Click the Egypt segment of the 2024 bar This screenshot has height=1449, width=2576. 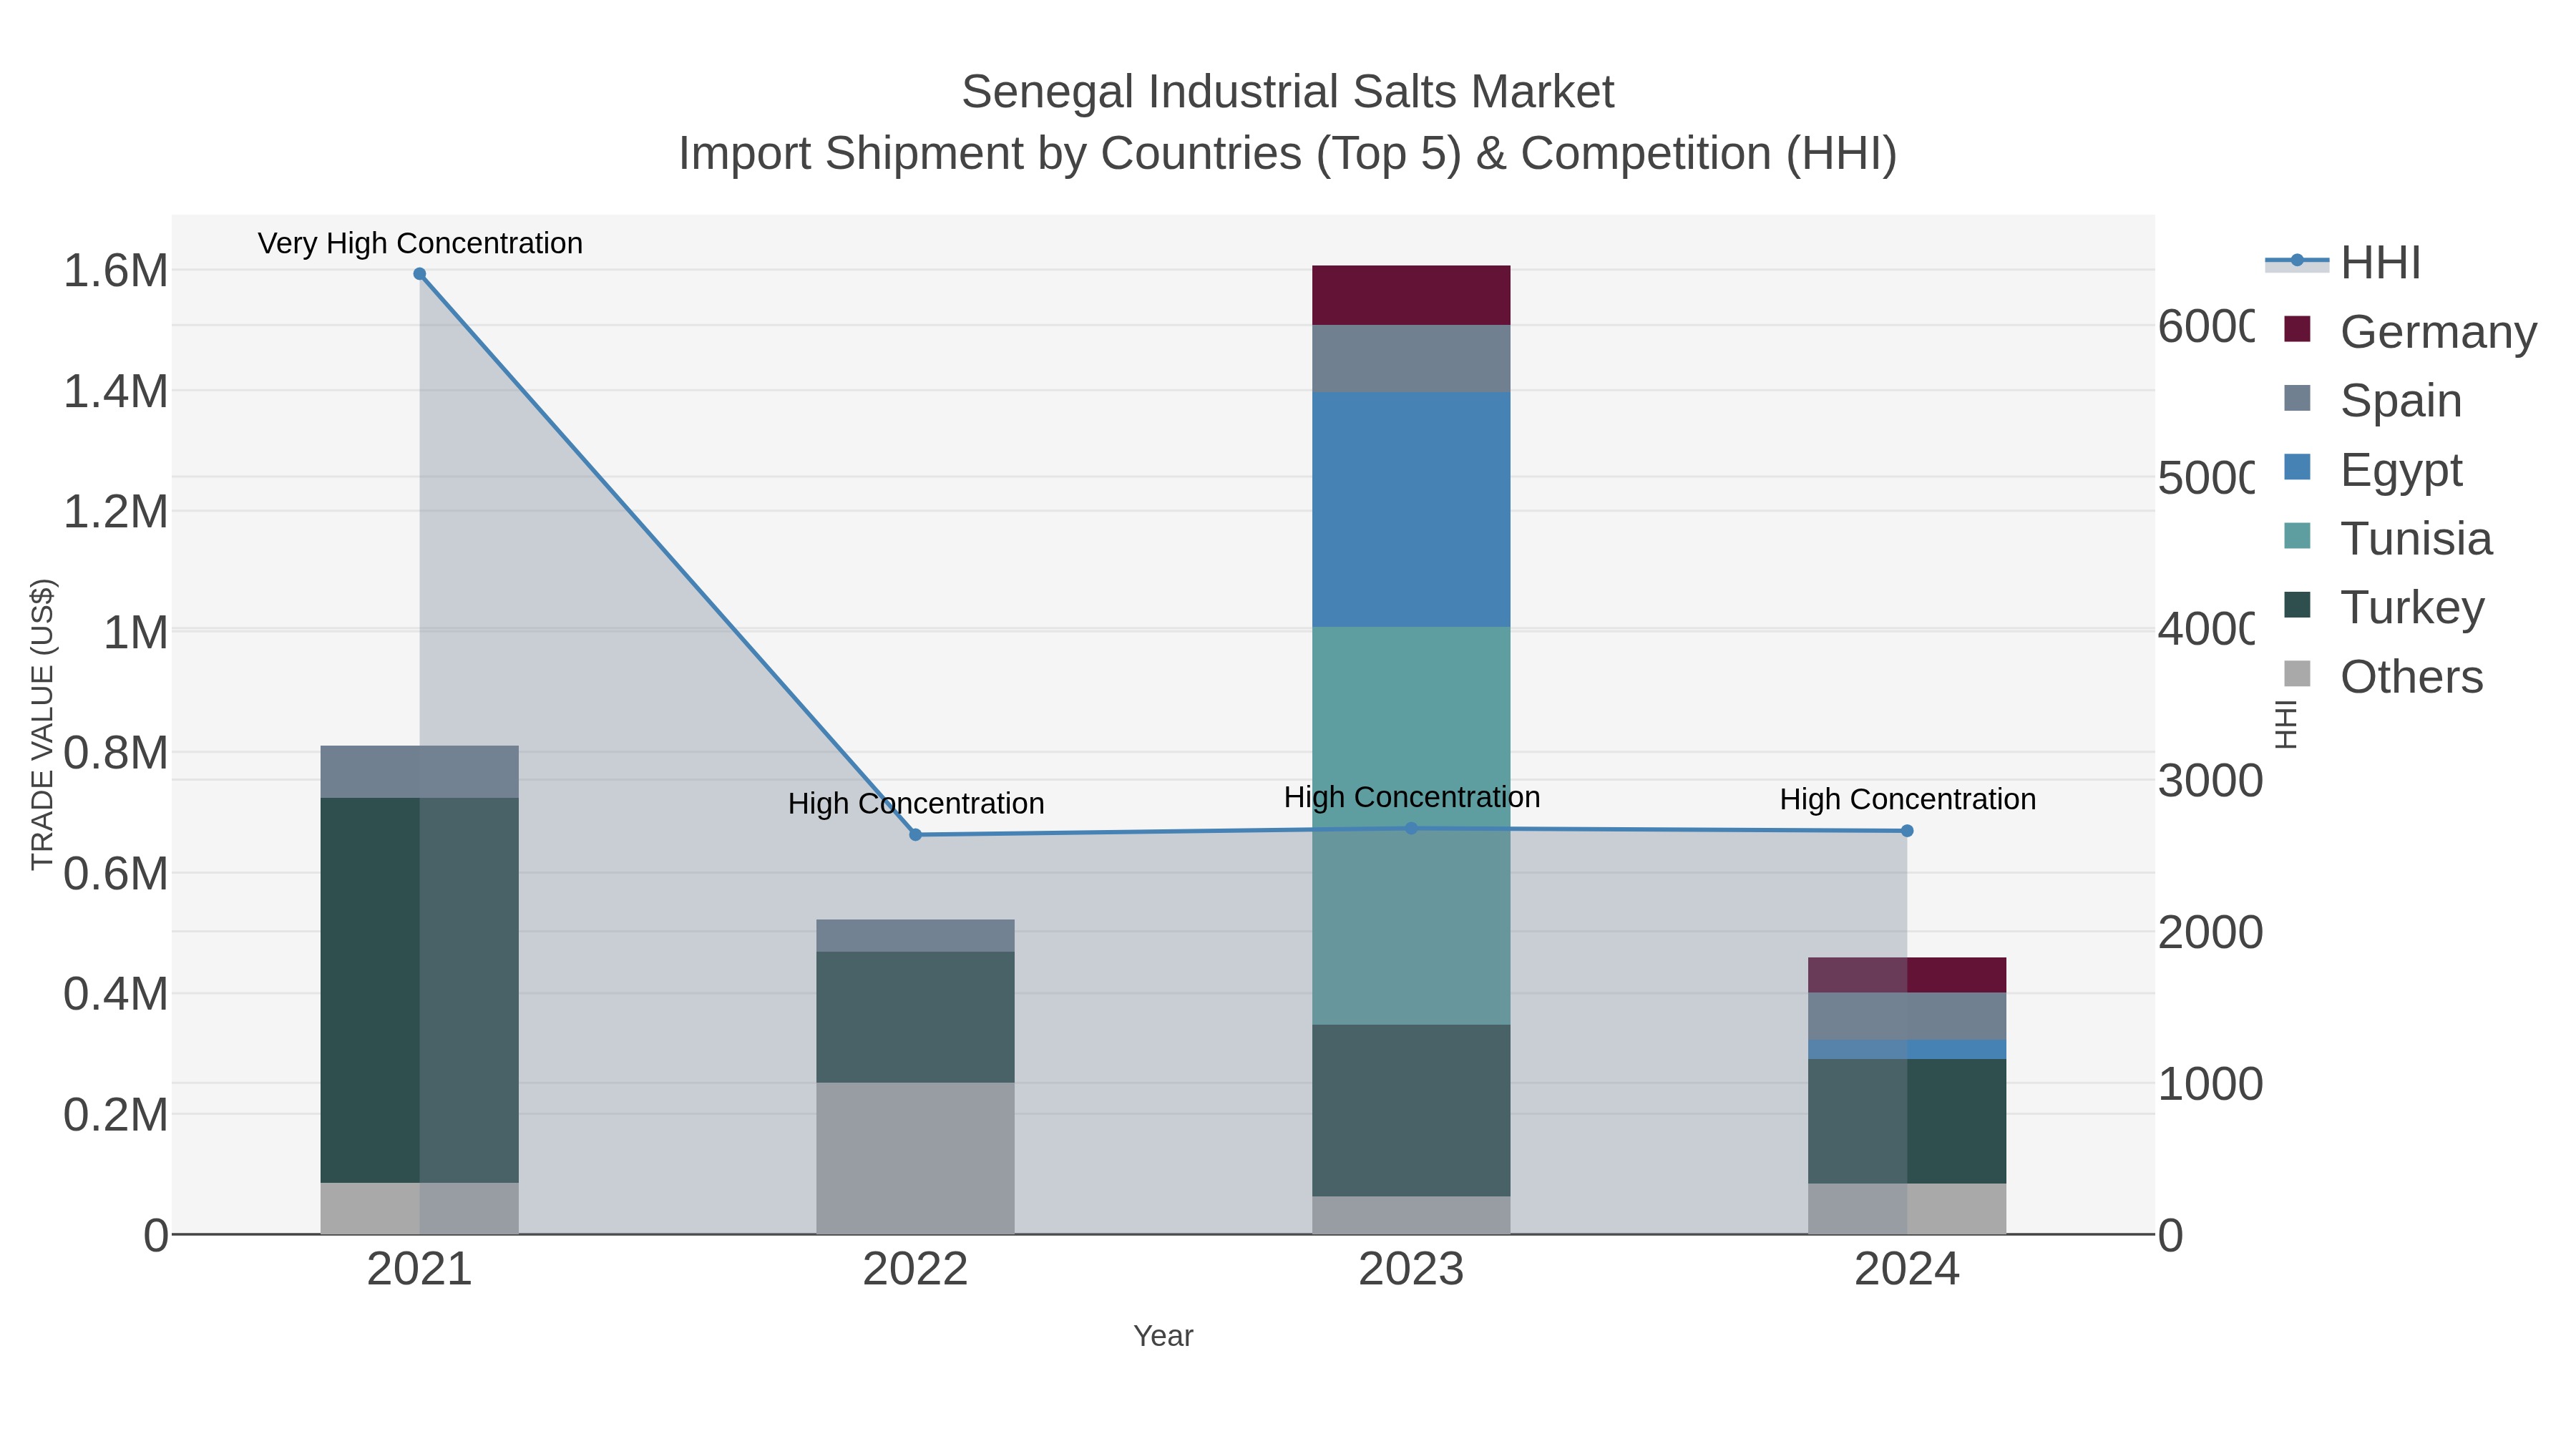pyautogui.click(x=1907, y=1050)
